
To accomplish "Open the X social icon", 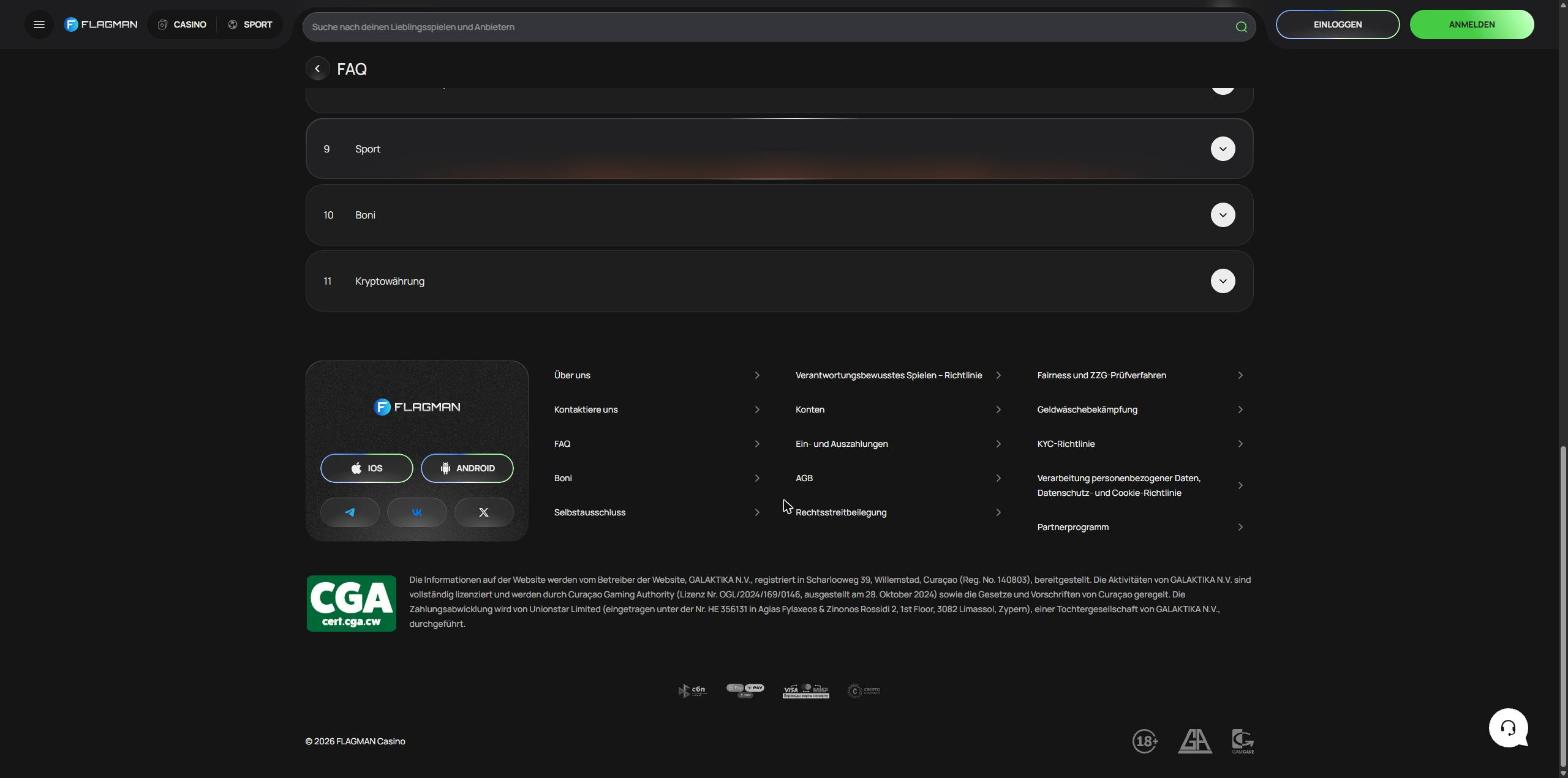I will coord(484,512).
